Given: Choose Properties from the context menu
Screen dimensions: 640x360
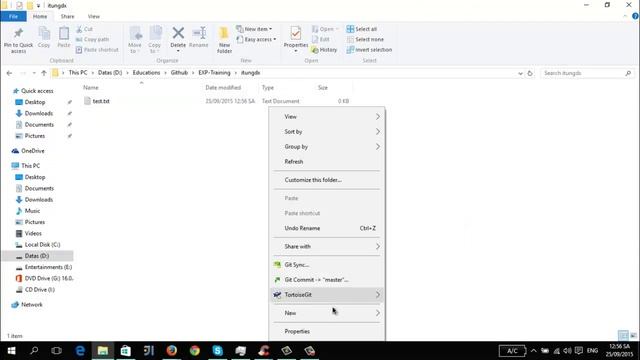Looking at the screenshot, I should (x=327, y=331).
